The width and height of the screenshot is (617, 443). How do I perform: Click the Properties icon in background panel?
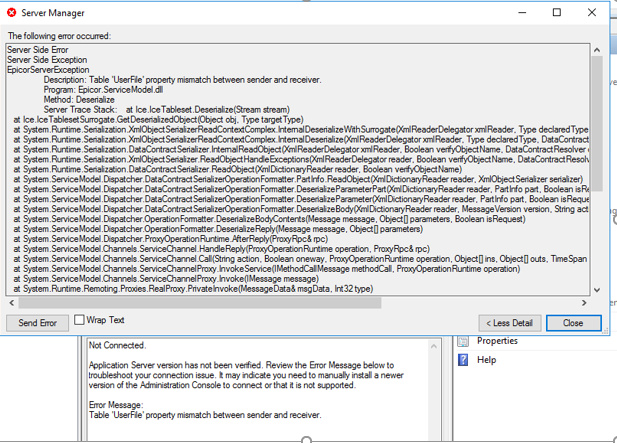[463, 341]
